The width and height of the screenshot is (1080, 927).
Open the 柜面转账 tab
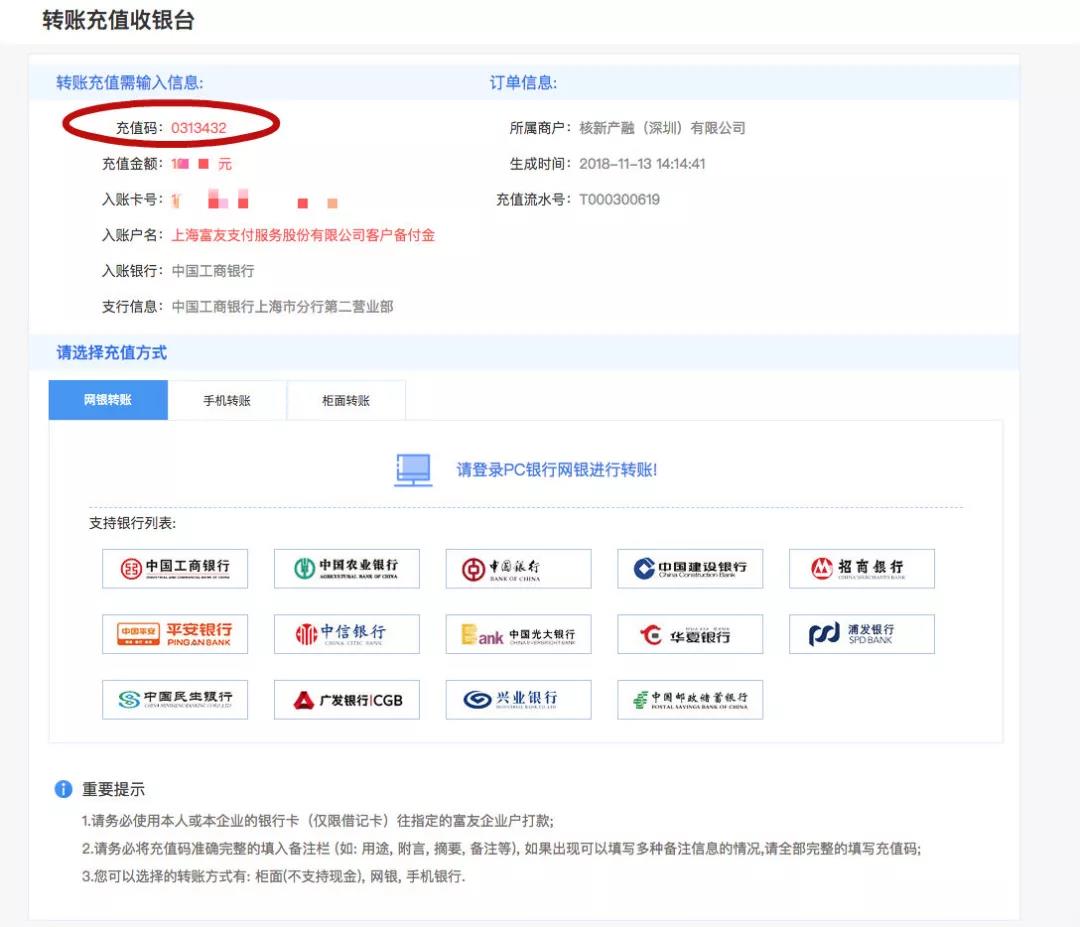(346, 400)
